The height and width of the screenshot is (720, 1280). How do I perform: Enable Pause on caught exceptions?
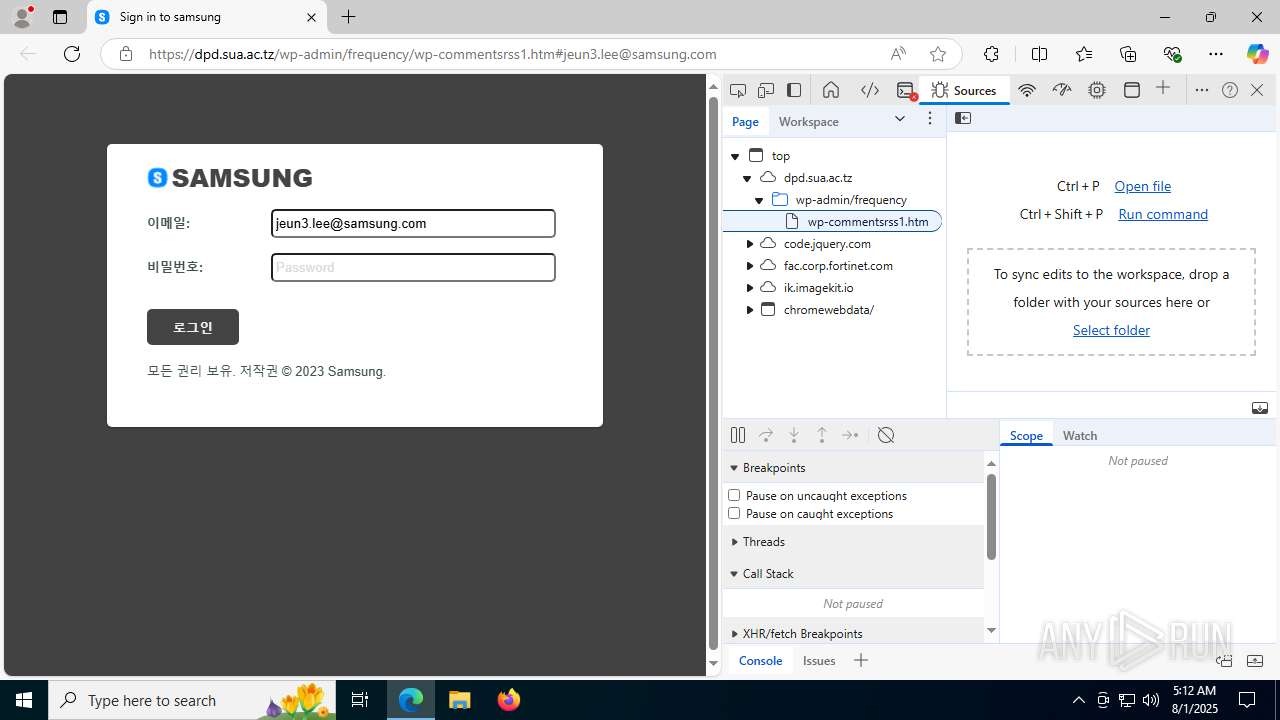click(734, 513)
